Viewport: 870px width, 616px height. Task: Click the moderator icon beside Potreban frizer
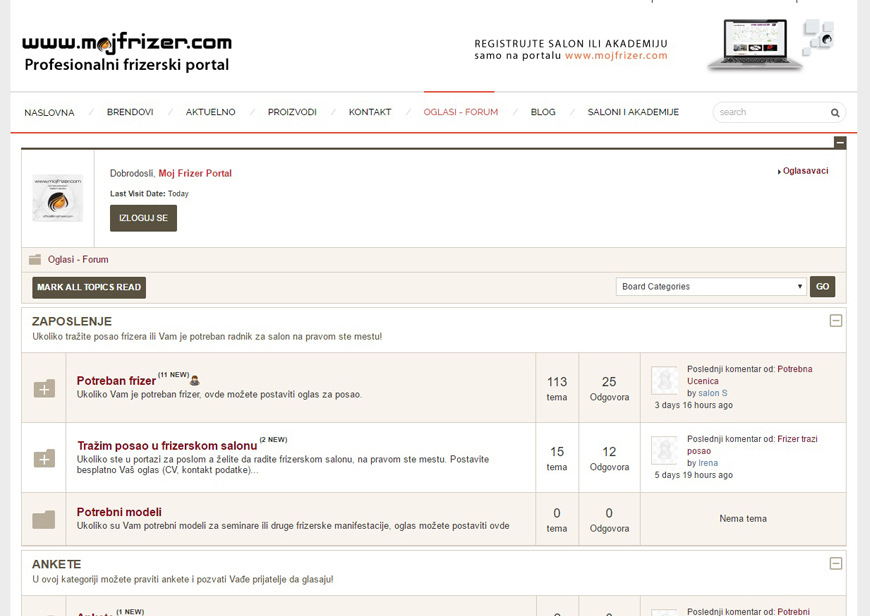click(x=195, y=380)
